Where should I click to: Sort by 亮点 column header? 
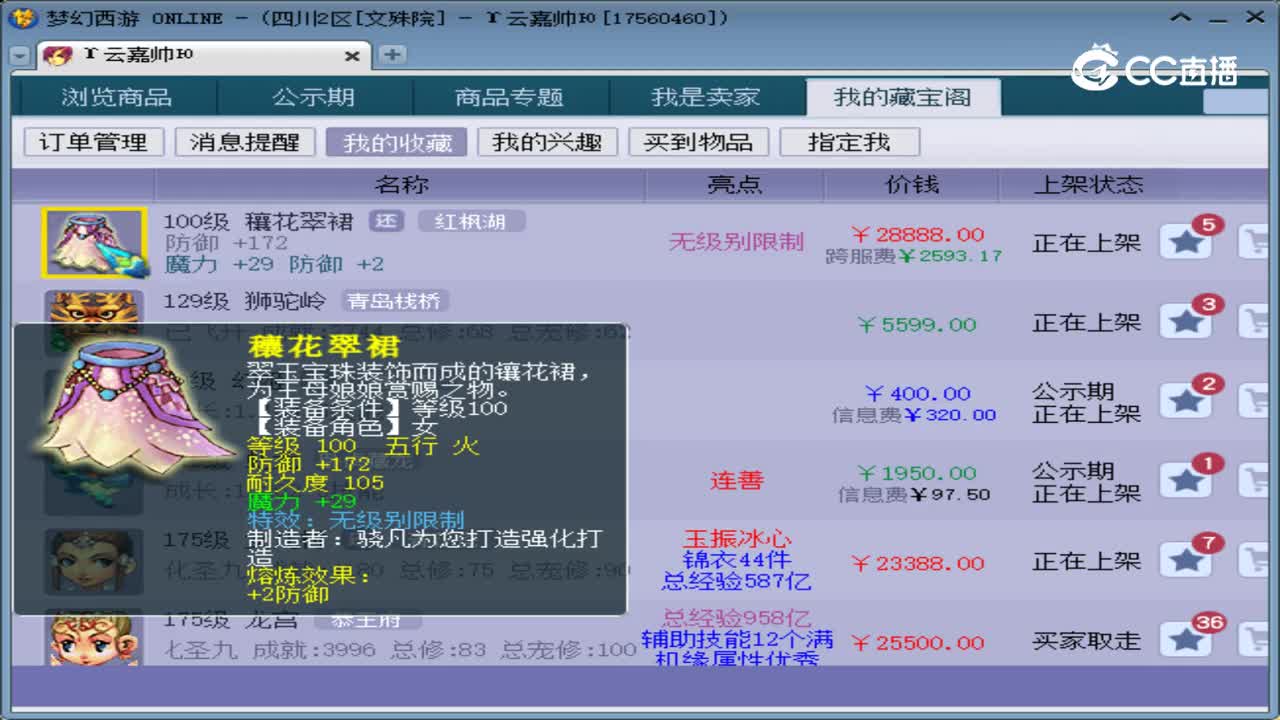[735, 185]
